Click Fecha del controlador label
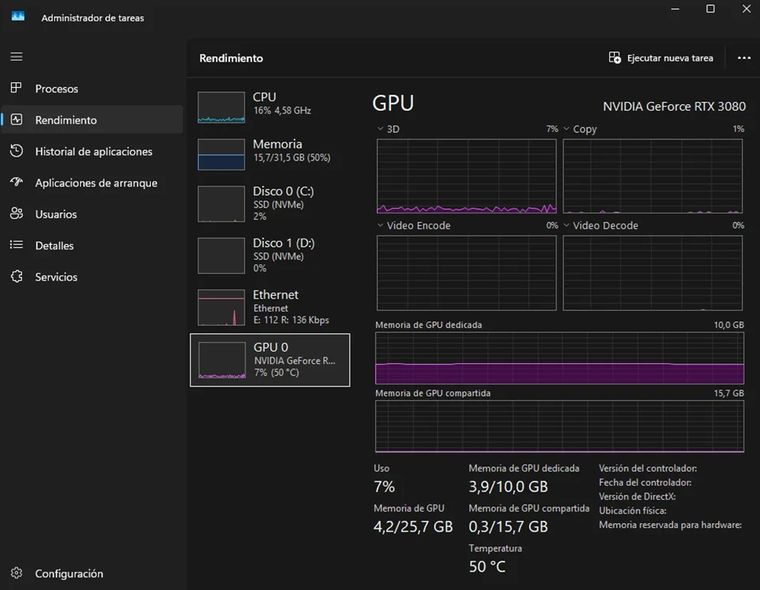Viewport: 760px width, 590px height. (x=645, y=482)
